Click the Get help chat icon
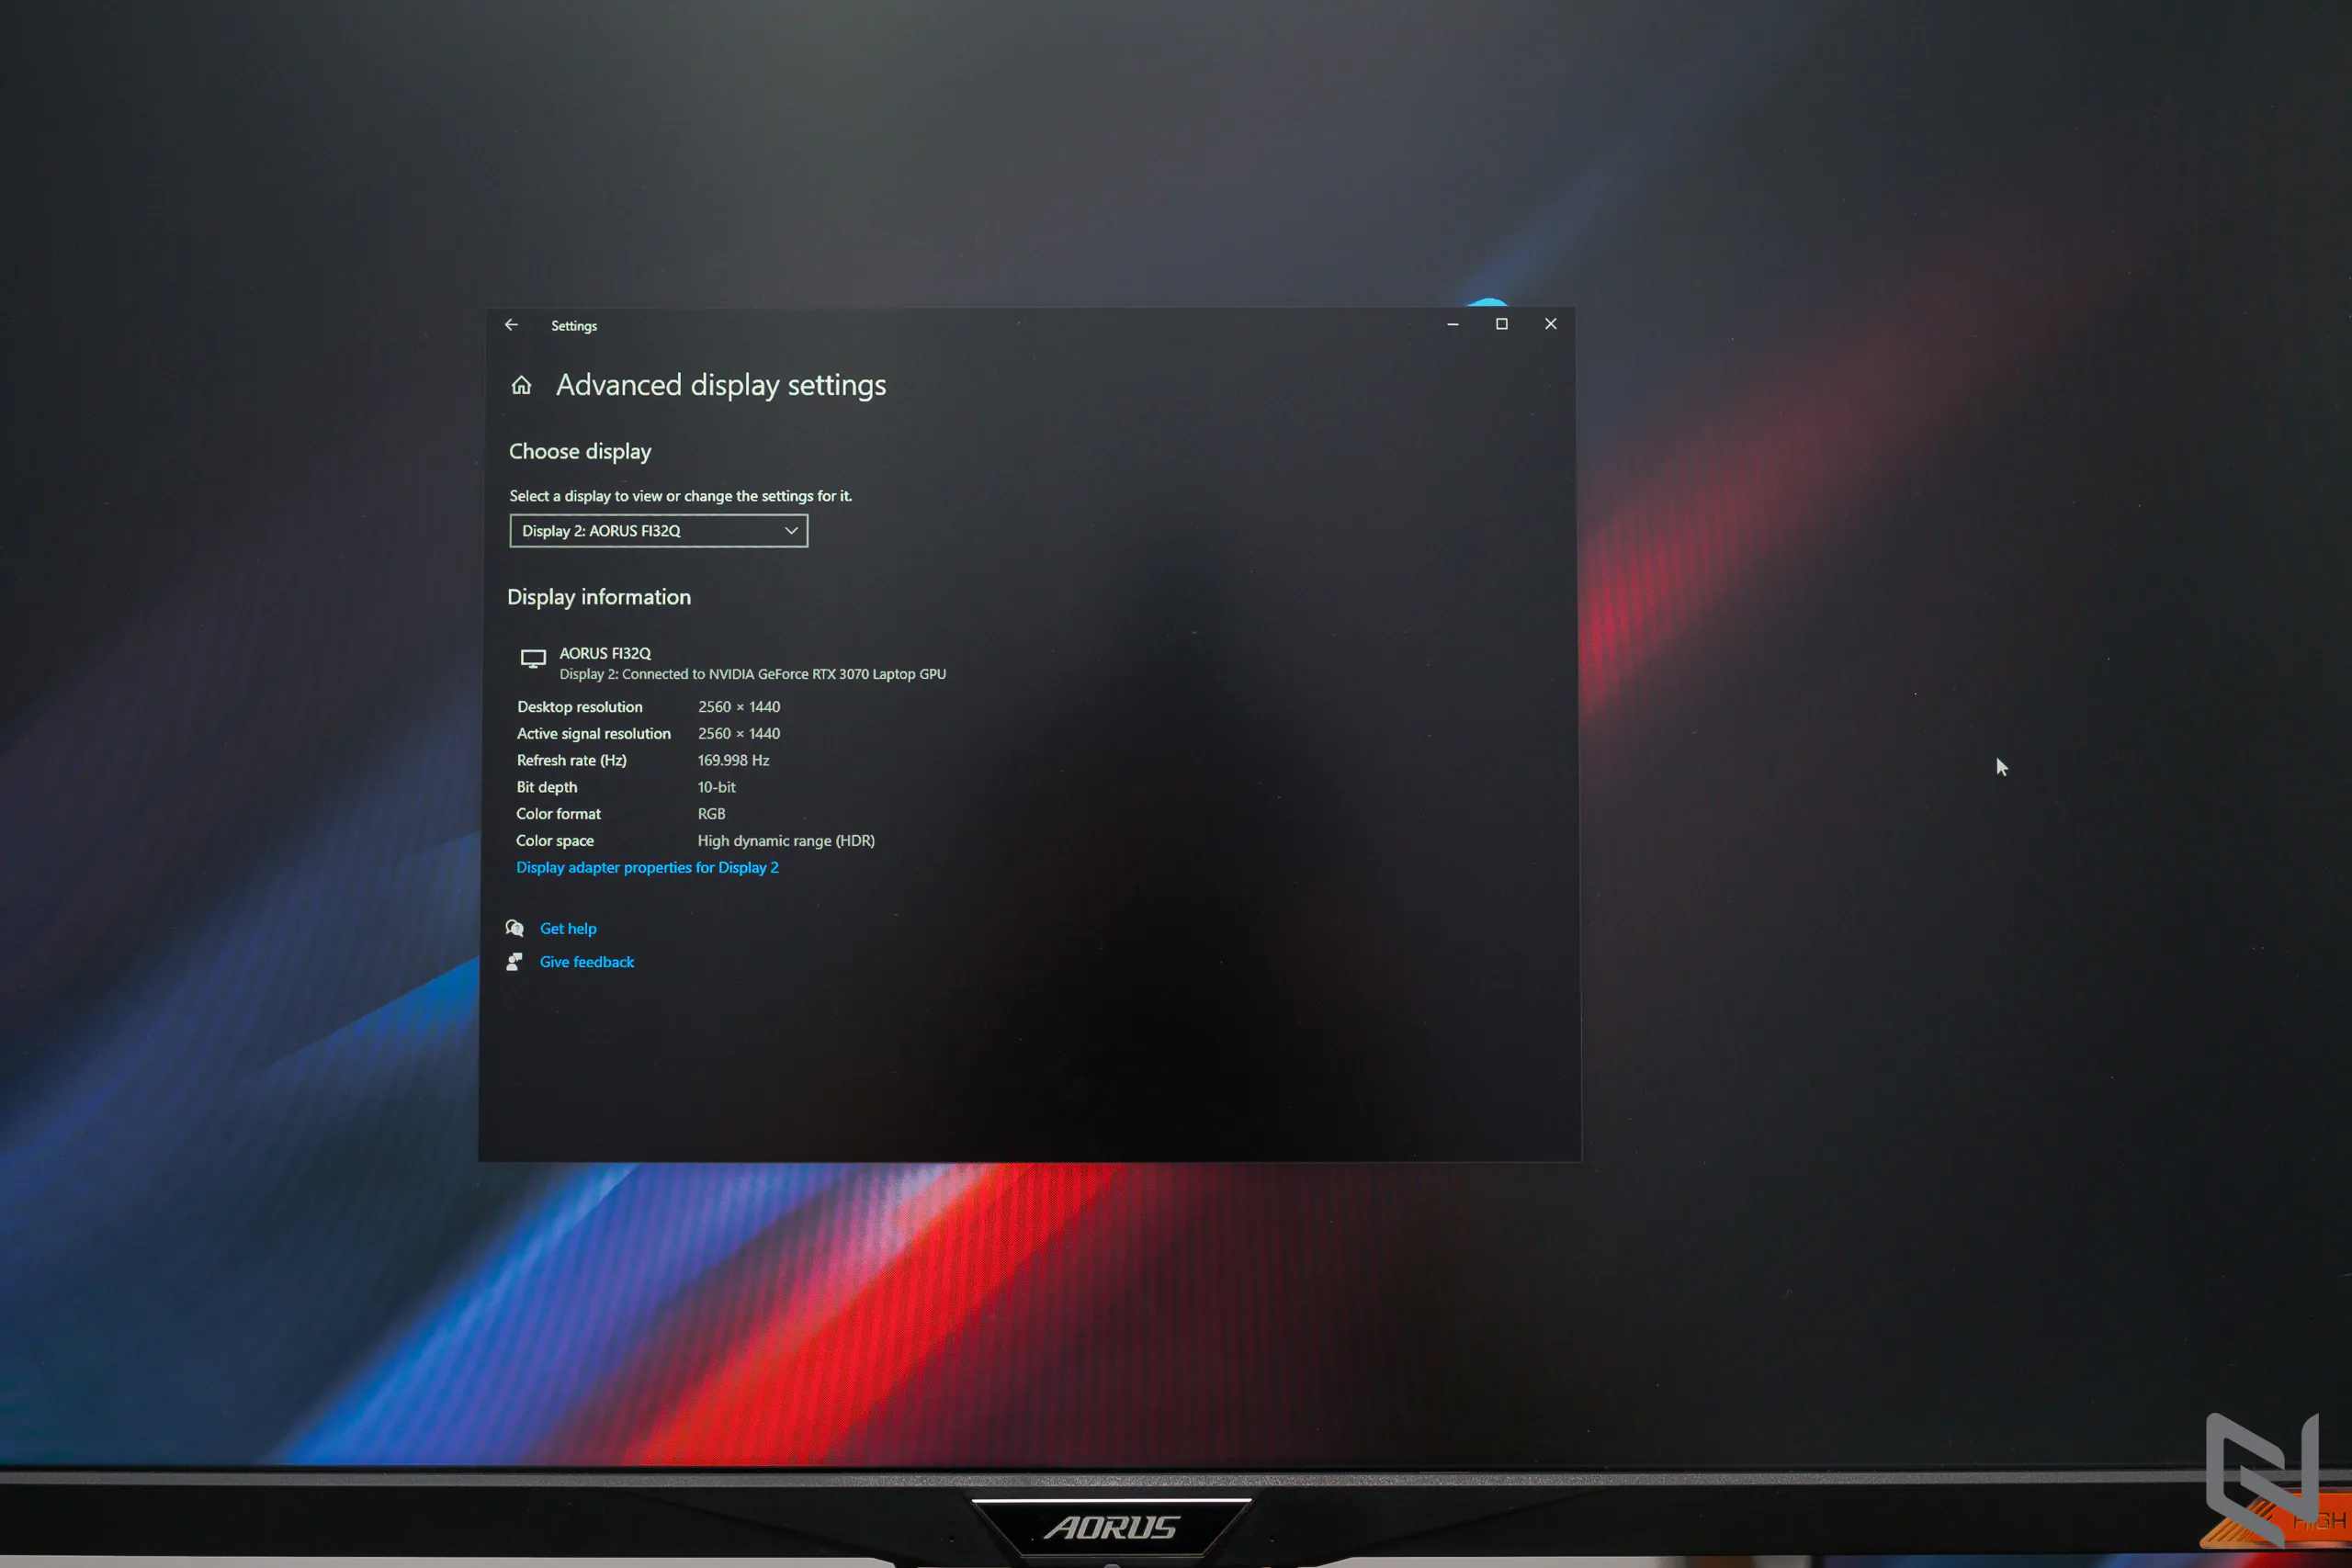The height and width of the screenshot is (1568, 2352). (515, 928)
